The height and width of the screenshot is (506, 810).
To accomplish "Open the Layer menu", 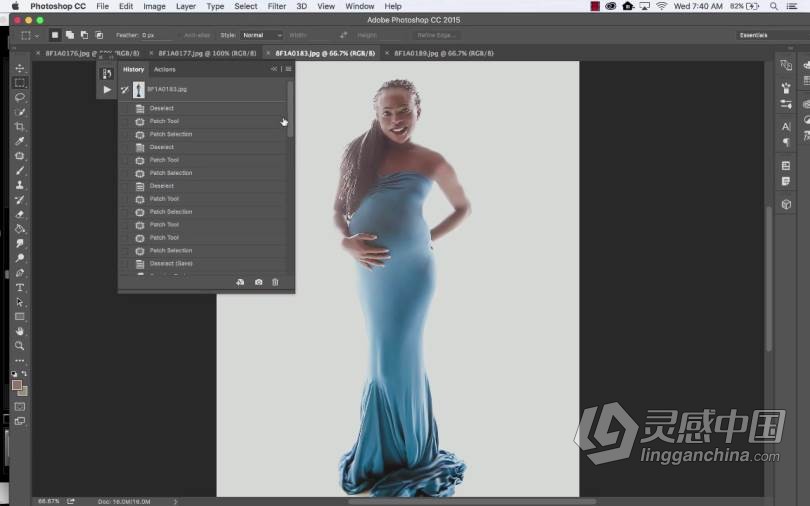I will point(185,6).
